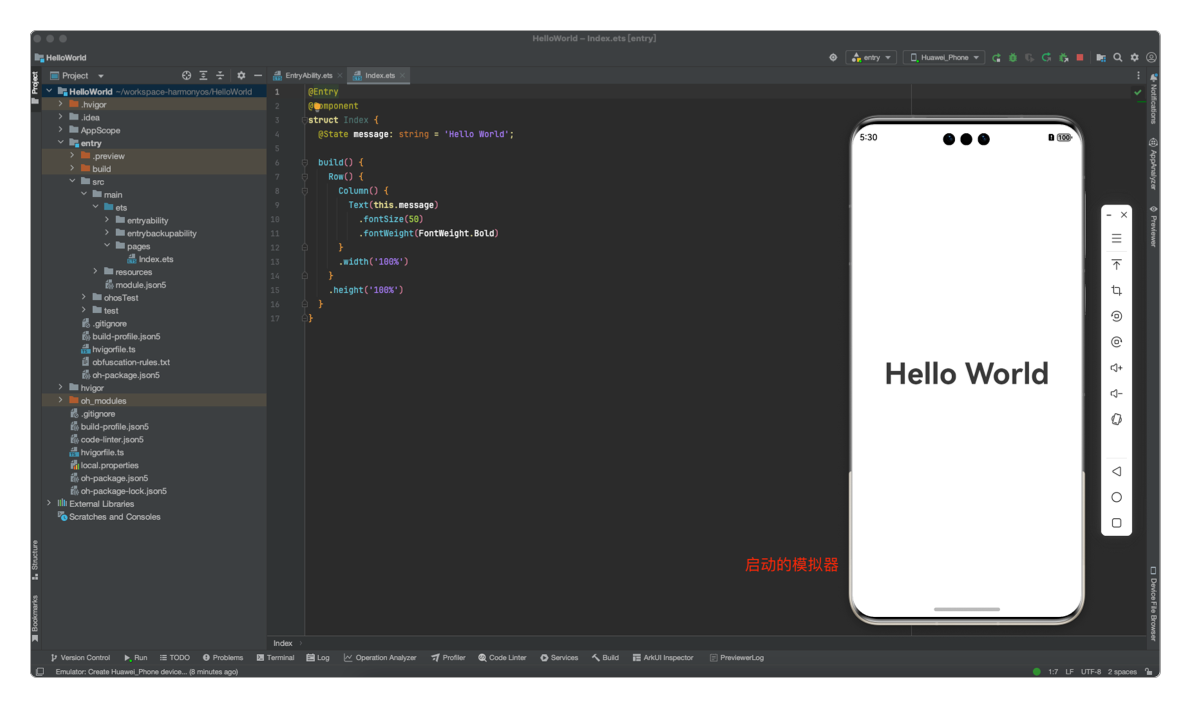1191x708 pixels.
Task: Expand the oh_modules folder
Action: pyautogui.click(x=61, y=400)
